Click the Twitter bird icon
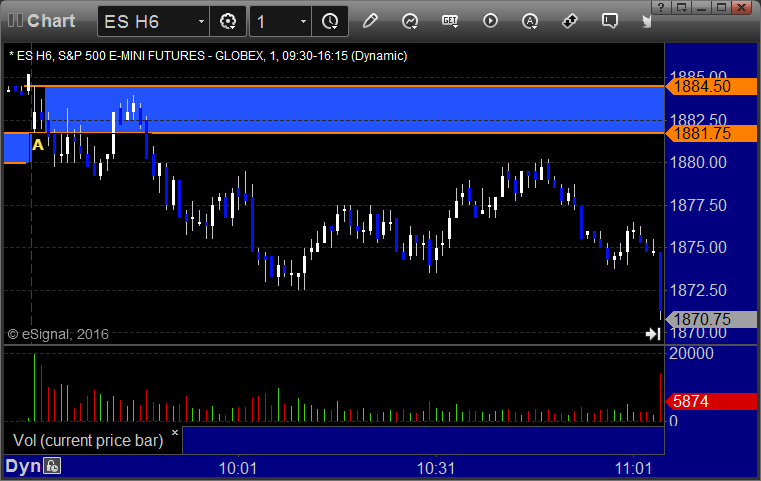 point(647,21)
